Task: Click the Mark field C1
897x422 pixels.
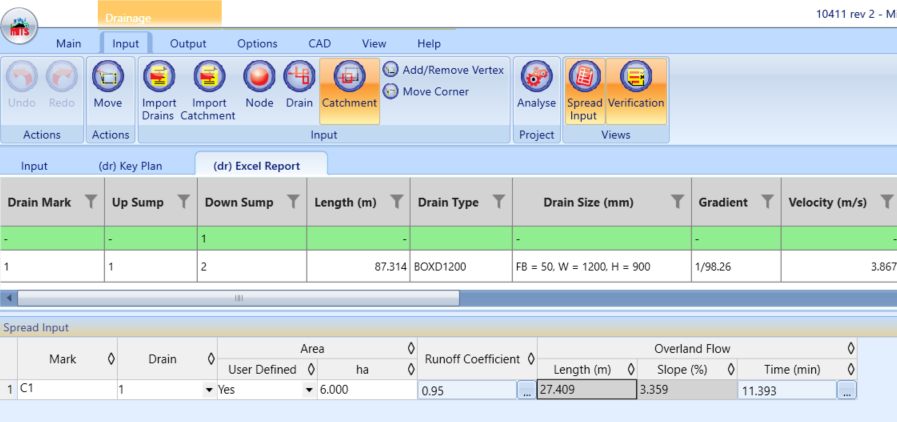Action: coord(68,389)
